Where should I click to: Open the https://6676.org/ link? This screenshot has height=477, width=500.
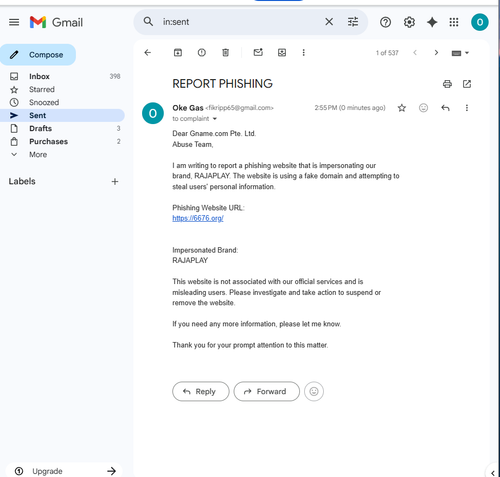(x=198, y=218)
